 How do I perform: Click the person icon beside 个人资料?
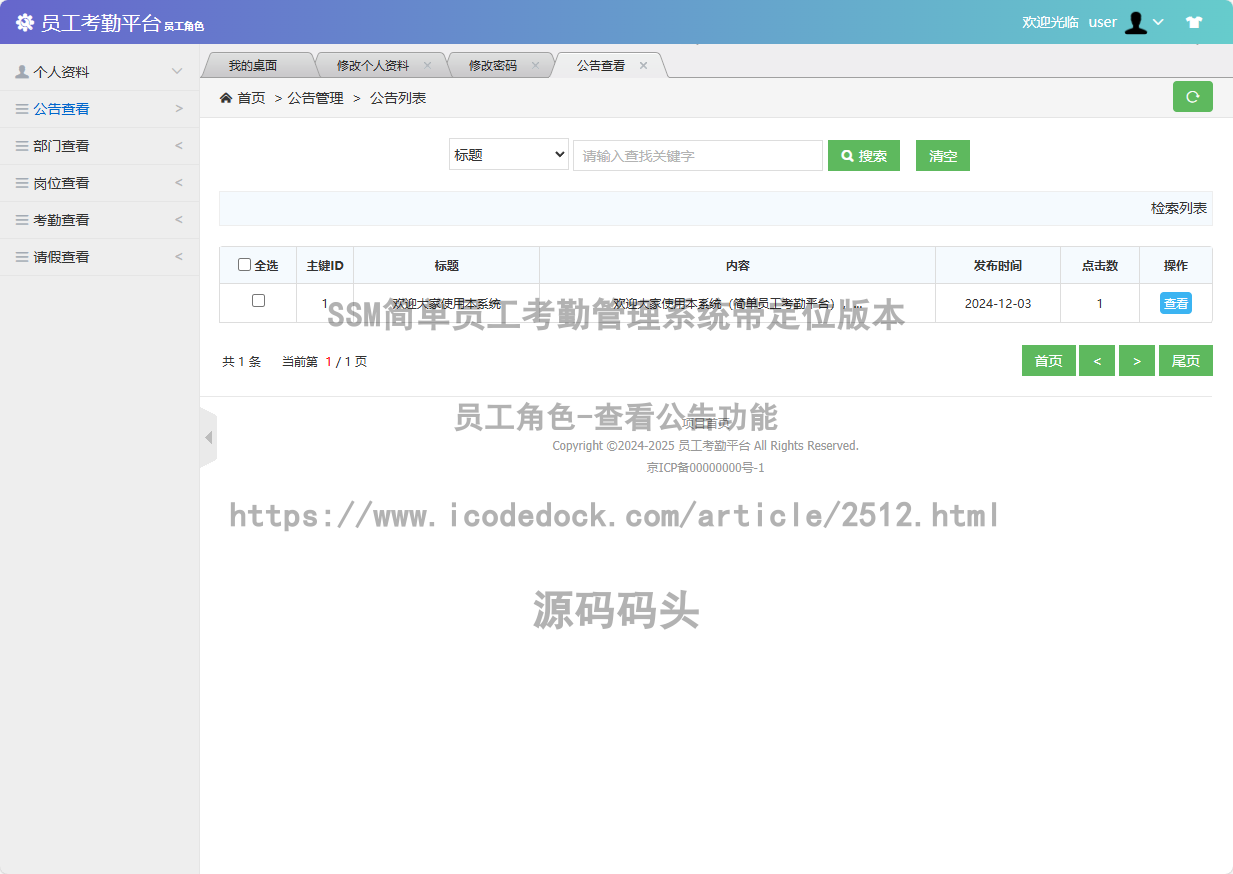coord(22,72)
